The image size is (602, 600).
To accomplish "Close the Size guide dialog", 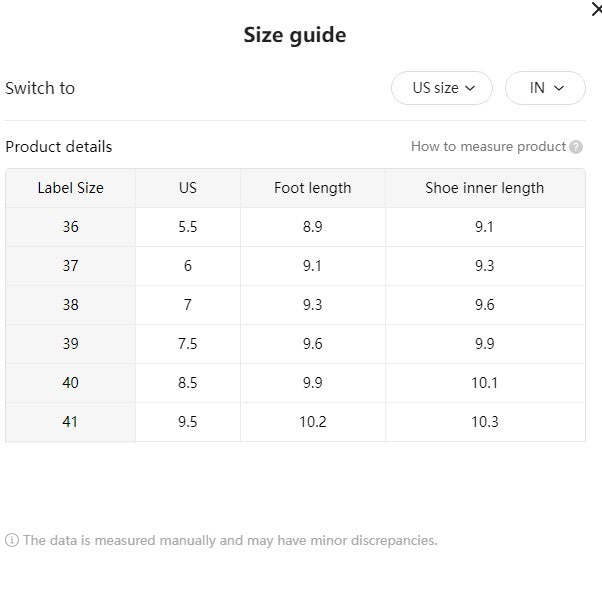I will click(597, 9).
